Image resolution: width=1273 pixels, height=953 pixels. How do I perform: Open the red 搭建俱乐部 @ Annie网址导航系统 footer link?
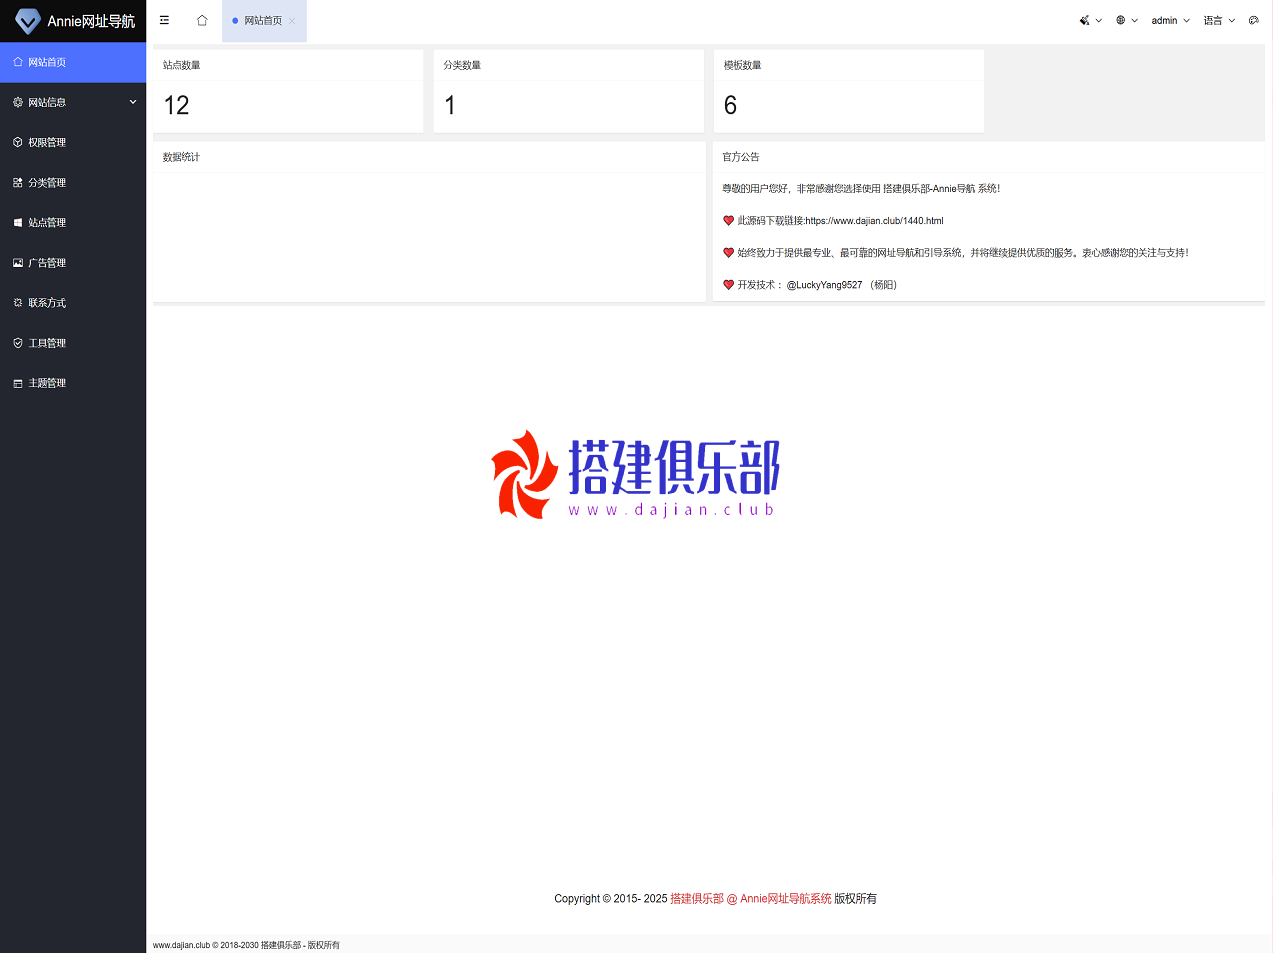751,899
